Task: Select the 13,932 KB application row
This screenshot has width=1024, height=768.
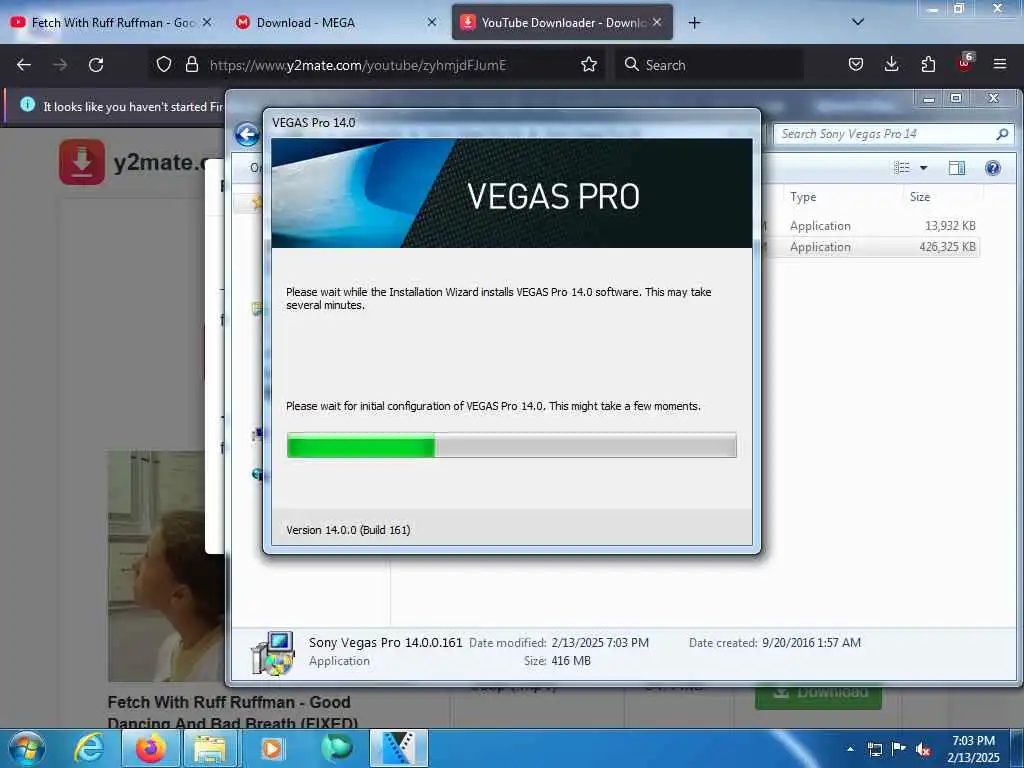Action: point(872,225)
